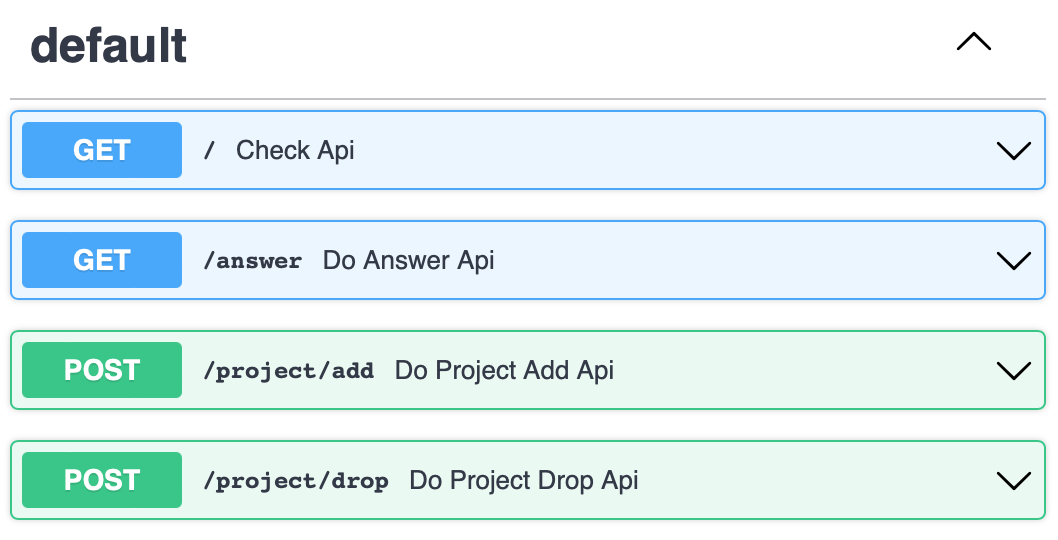Screen dimensions: 1058x540
Task: Click the Do Project Add Api description
Action: 504,370
